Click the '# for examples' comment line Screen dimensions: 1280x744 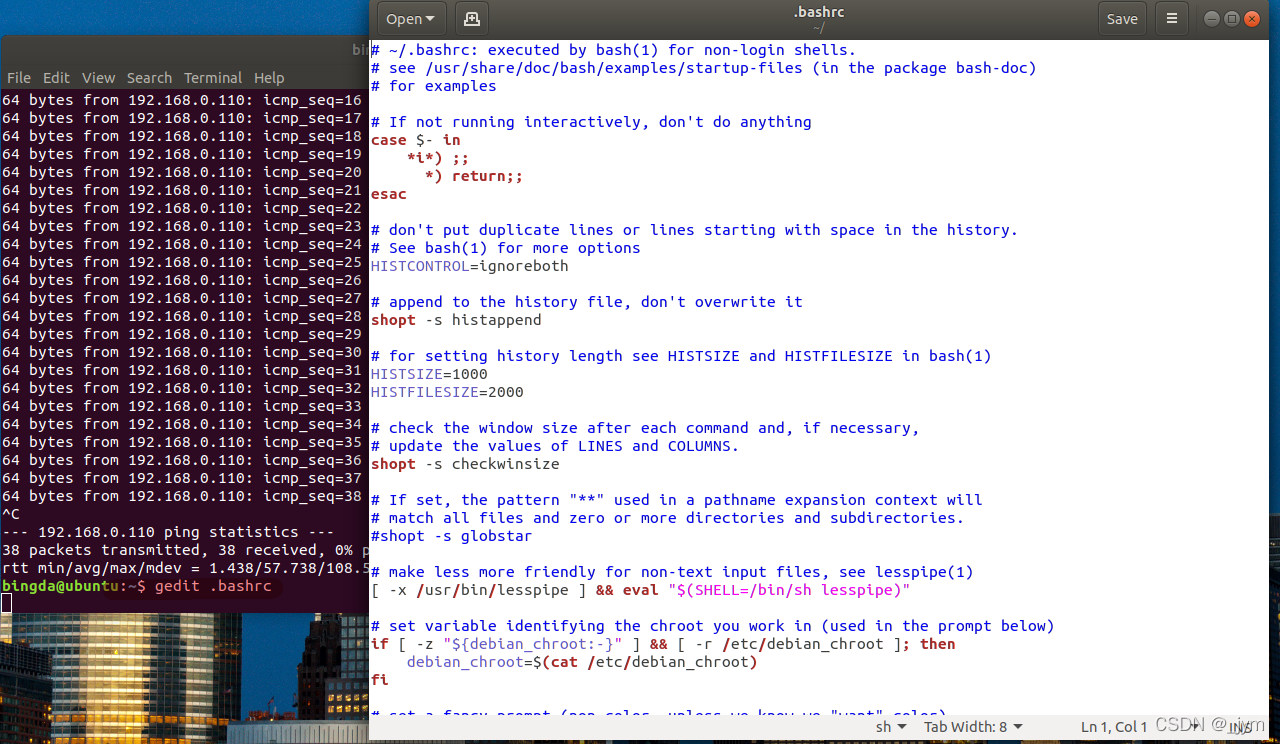pos(433,86)
